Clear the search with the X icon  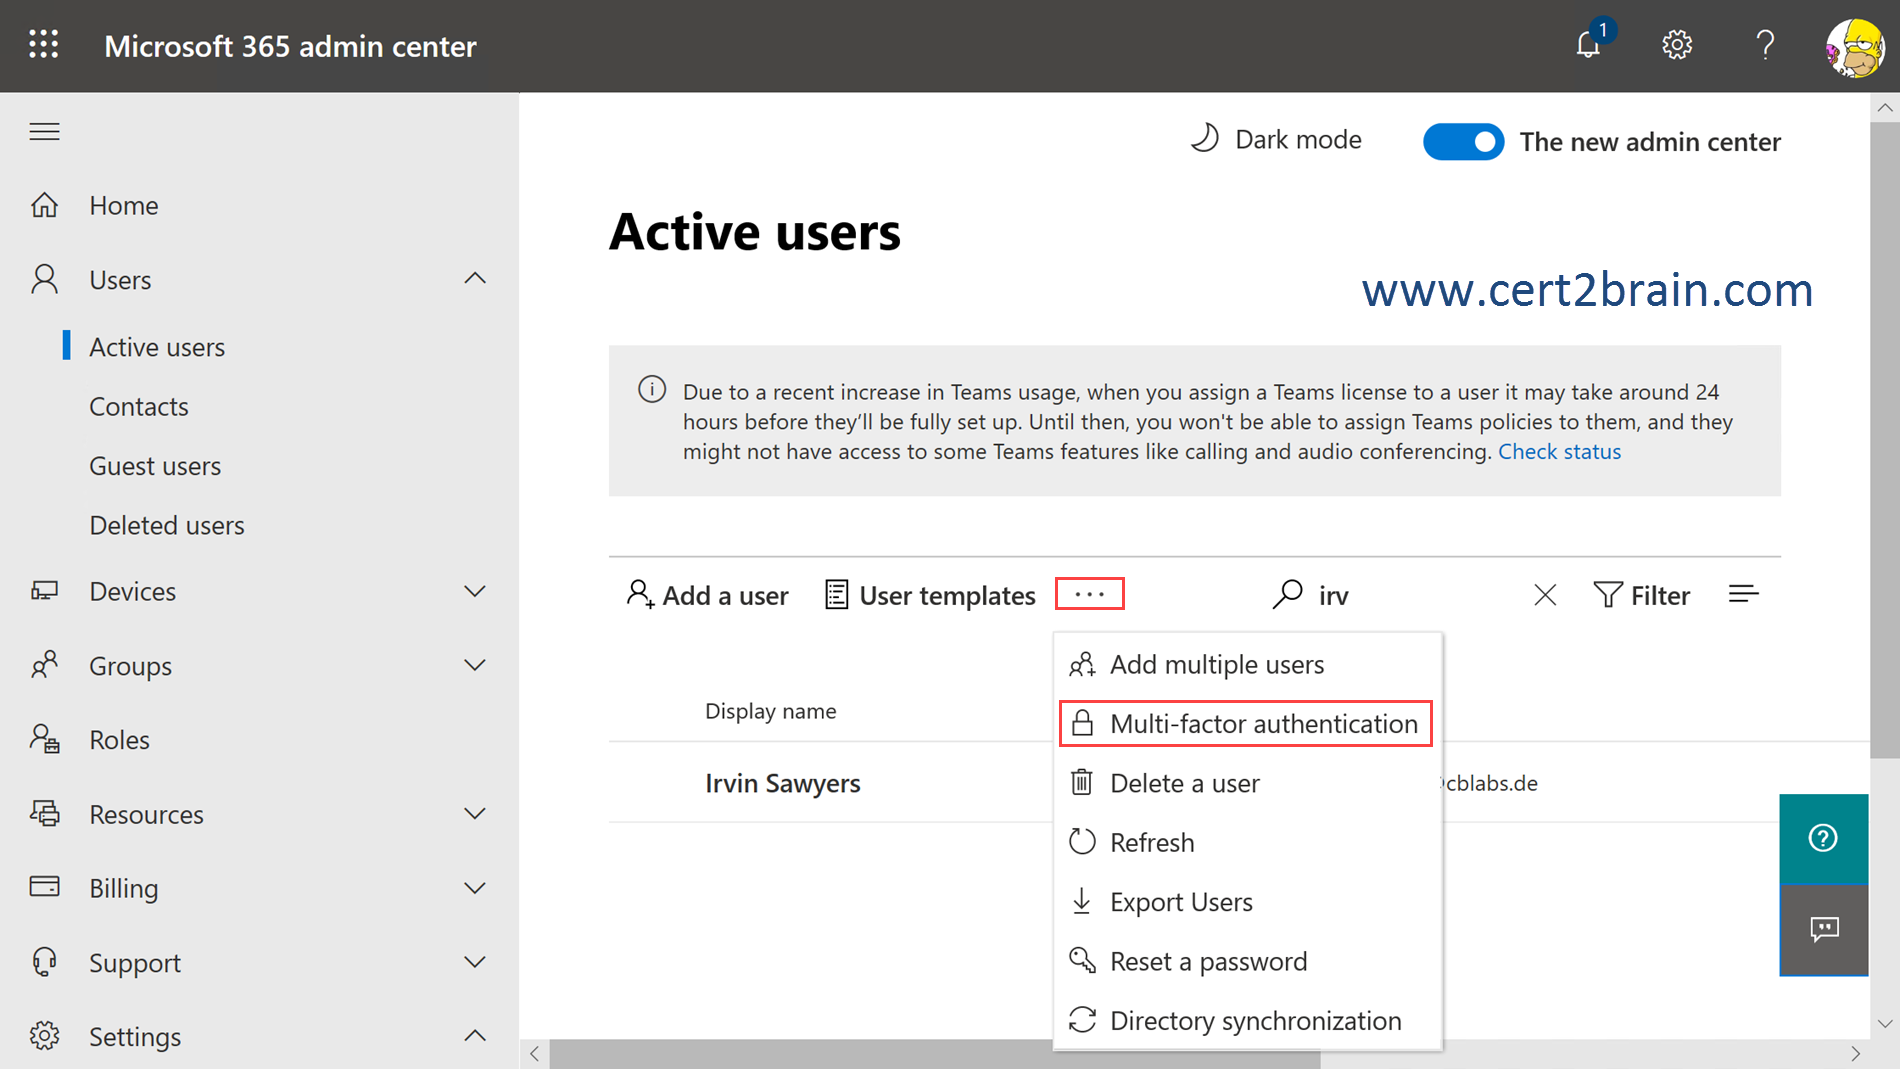click(1545, 595)
